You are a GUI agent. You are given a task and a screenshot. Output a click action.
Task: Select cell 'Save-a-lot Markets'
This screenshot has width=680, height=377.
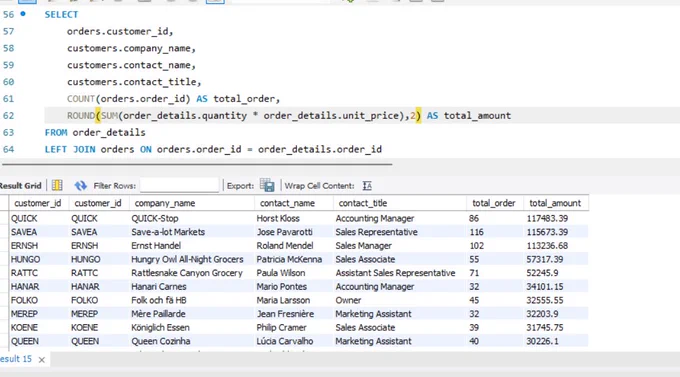coord(168,232)
